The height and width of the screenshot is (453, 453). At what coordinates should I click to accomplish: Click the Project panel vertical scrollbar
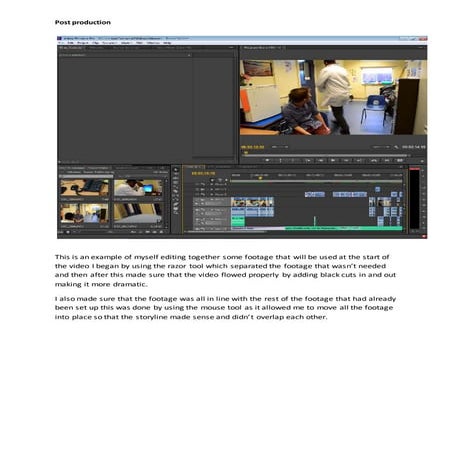(x=166, y=203)
